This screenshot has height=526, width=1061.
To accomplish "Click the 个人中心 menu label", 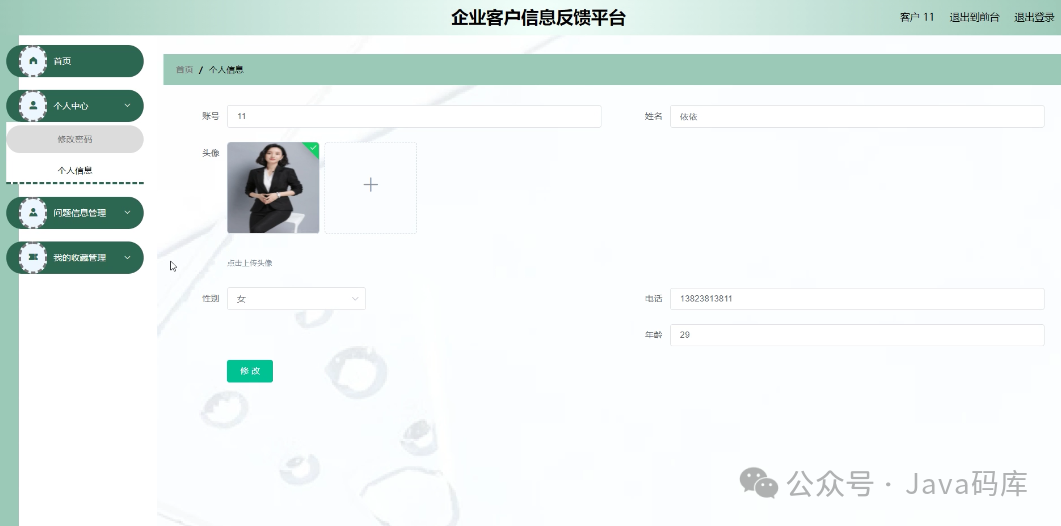I will click(71, 106).
